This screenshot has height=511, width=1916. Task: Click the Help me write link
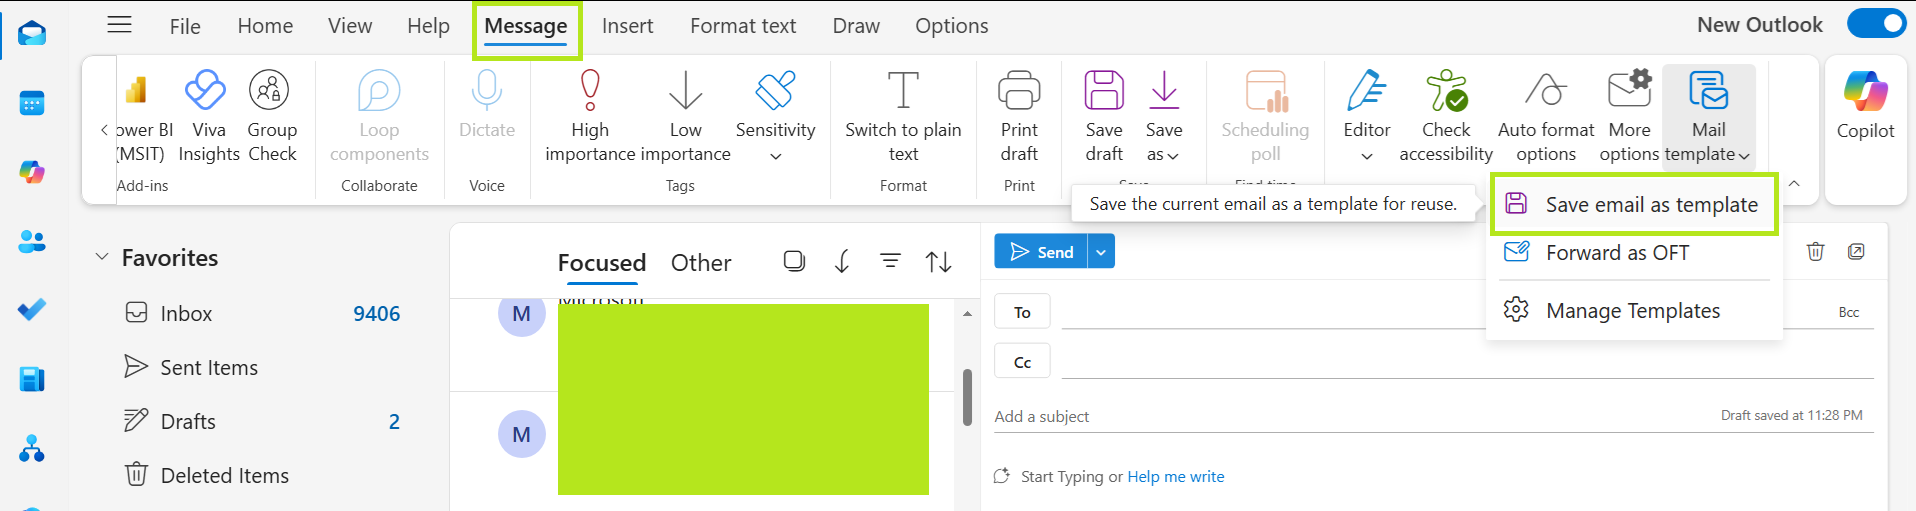(1175, 477)
